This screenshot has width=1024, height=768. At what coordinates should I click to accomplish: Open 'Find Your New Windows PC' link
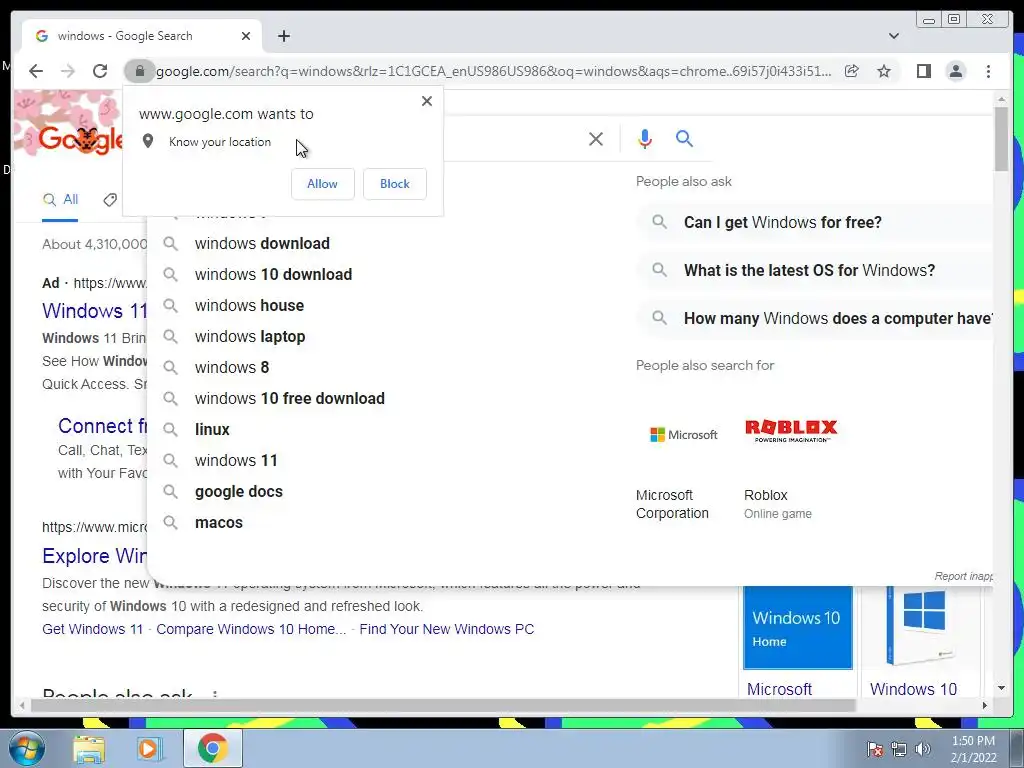point(447,630)
